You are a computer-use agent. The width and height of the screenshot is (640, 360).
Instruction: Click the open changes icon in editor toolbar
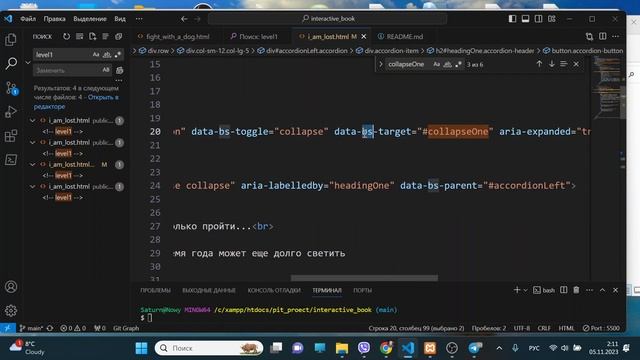point(589,36)
